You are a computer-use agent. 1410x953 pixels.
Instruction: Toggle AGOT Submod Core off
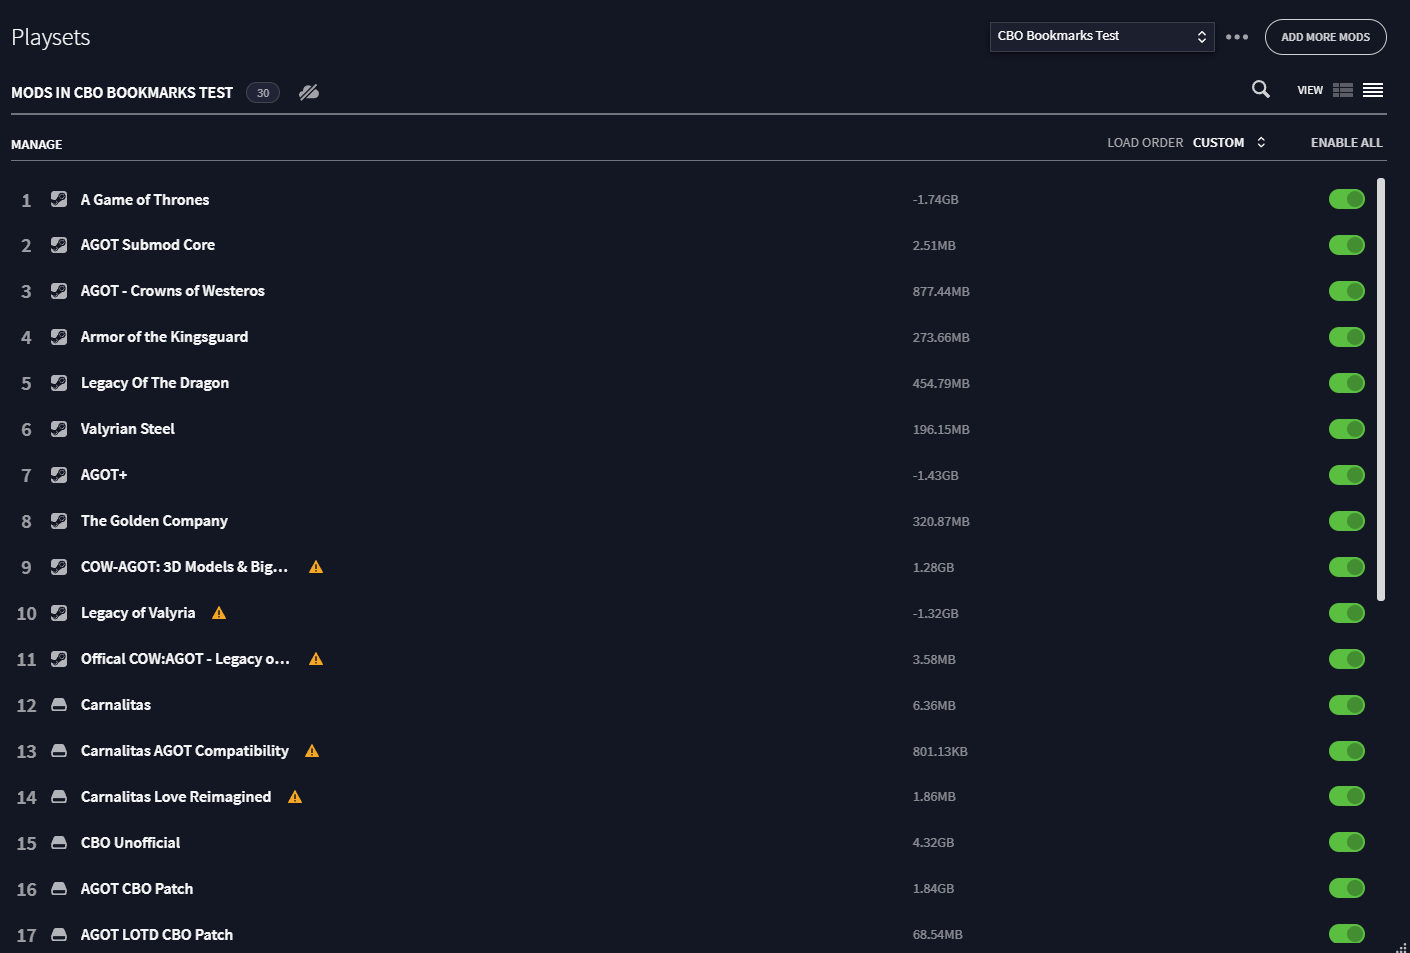coord(1347,245)
